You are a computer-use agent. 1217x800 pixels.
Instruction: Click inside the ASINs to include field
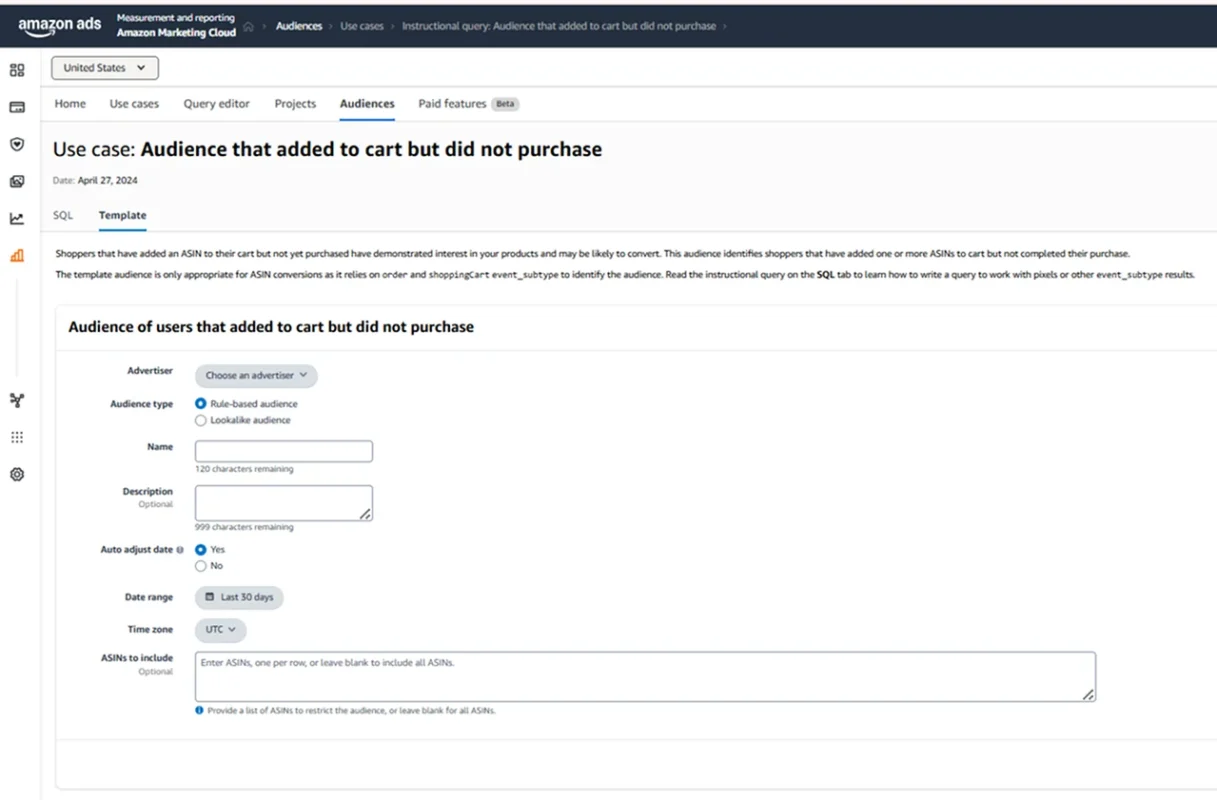point(645,675)
